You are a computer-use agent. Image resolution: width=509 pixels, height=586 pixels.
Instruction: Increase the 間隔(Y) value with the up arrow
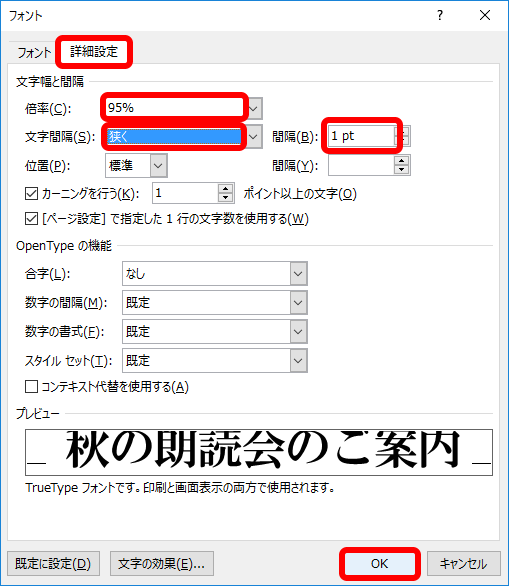[x=402, y=161]
